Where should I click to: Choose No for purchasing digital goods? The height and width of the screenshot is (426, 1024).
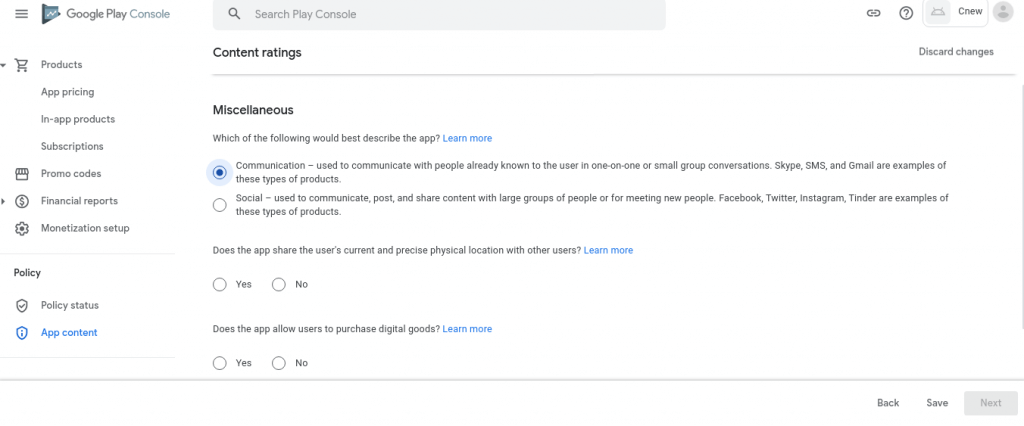(x=279, y=363)
